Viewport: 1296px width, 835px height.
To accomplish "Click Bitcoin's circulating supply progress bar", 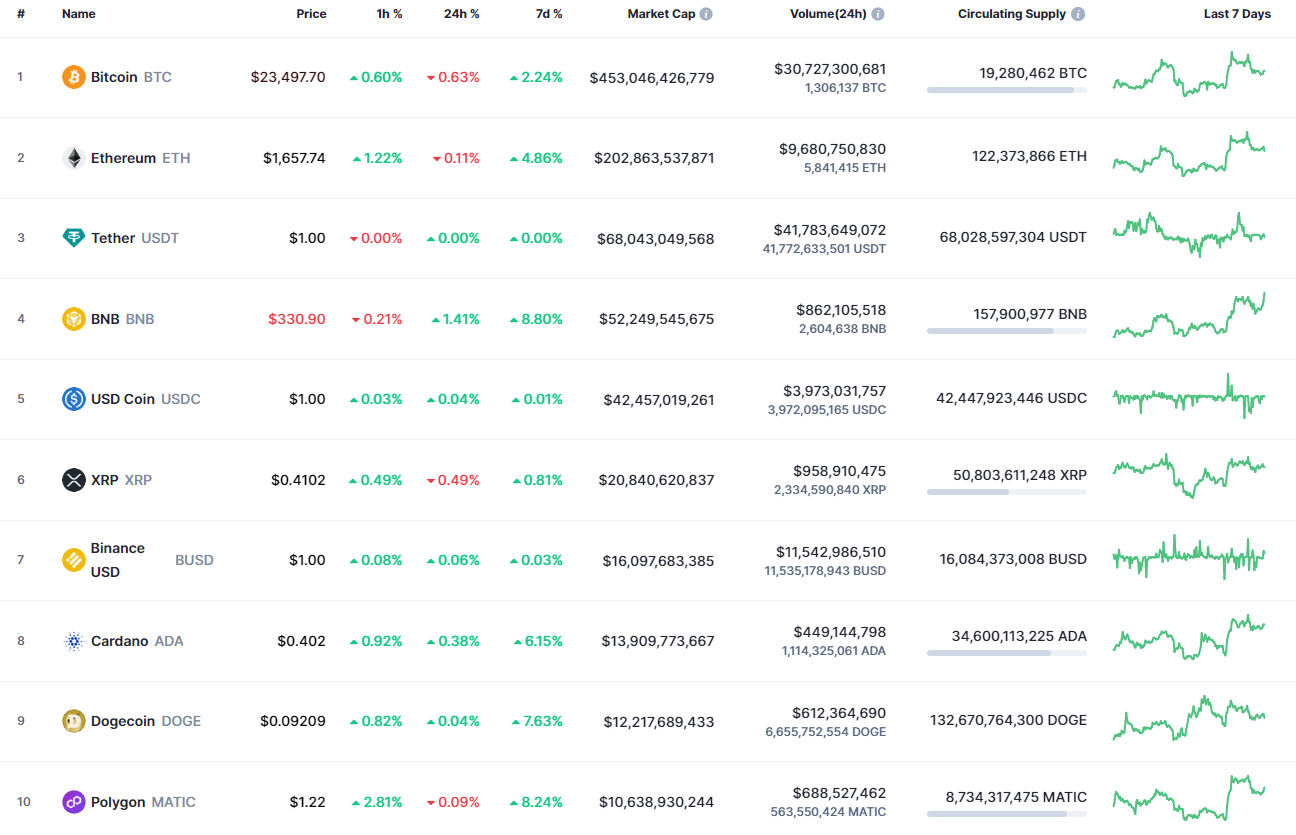I will 1005,91.
